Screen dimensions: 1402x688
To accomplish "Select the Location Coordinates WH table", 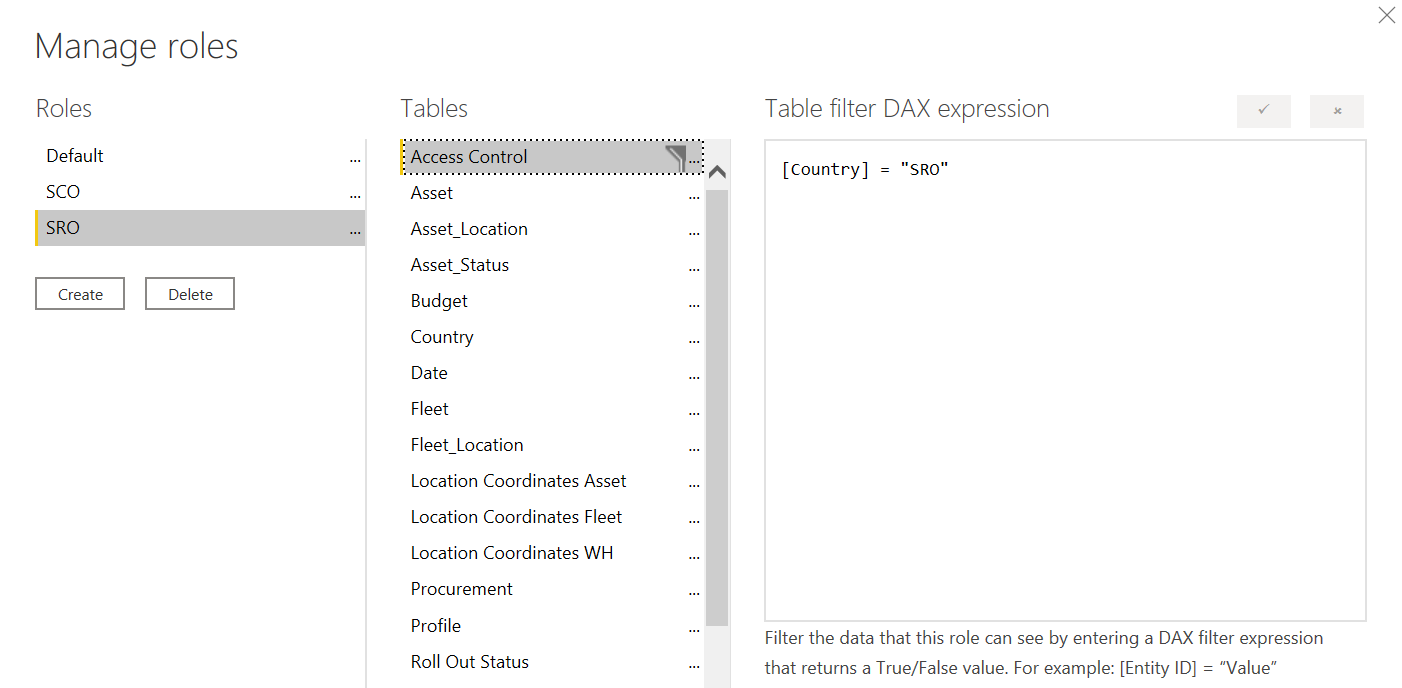I will [x=552, y=553].
